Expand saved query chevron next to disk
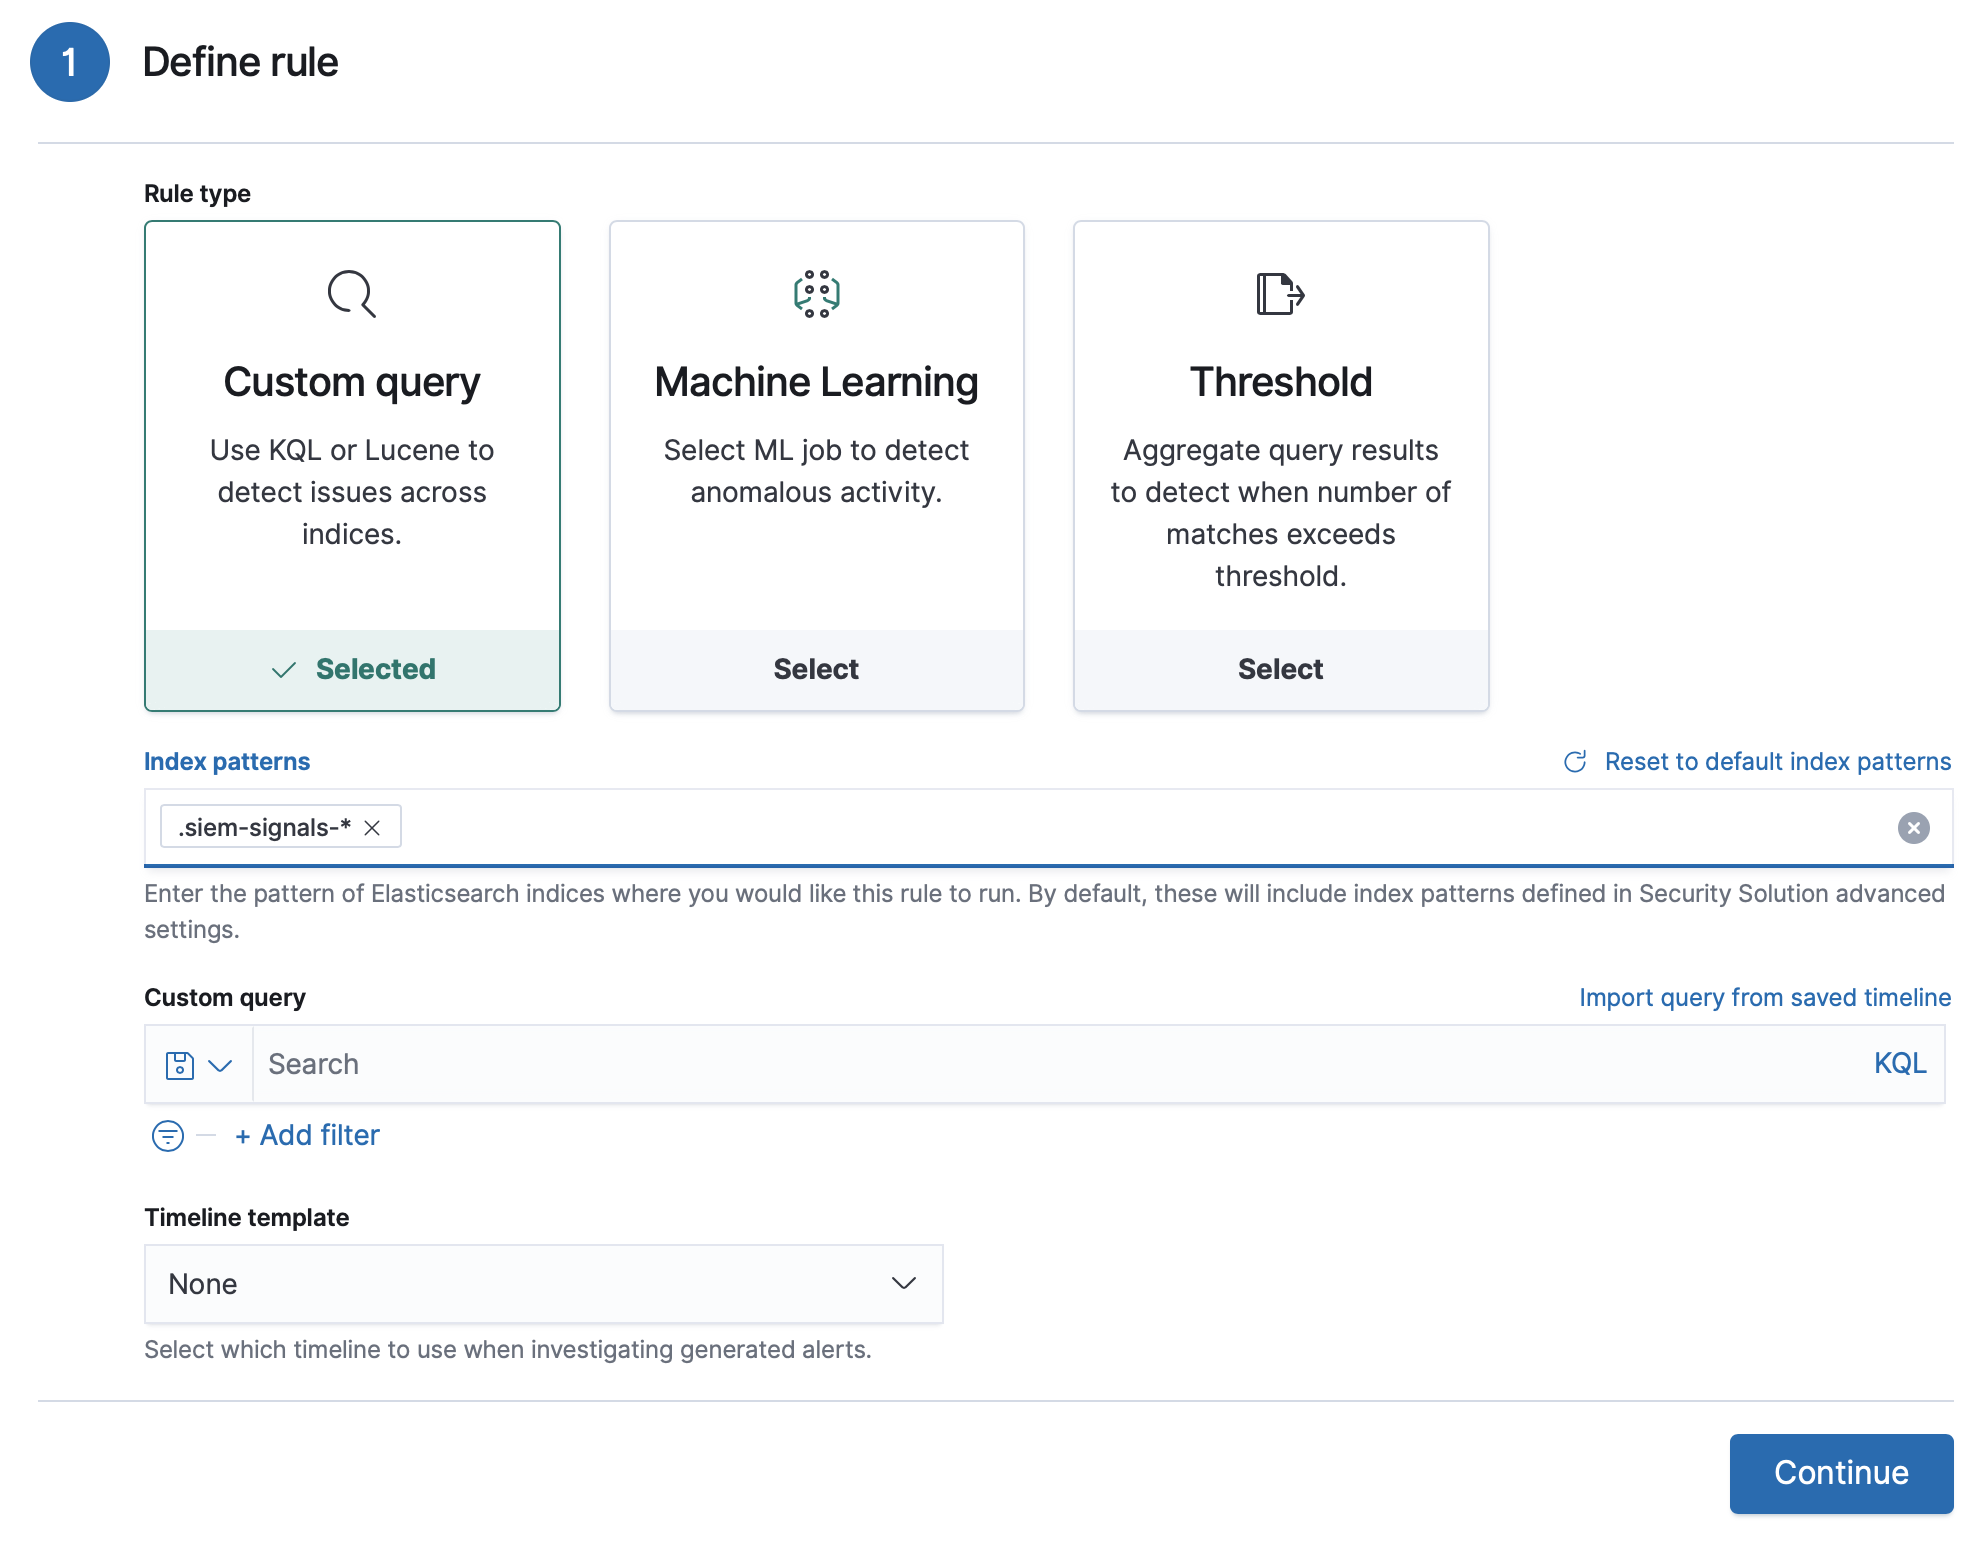The height and width of the screenshot is (1546, 1984). pyautogui.click(x=220, y=1065)
